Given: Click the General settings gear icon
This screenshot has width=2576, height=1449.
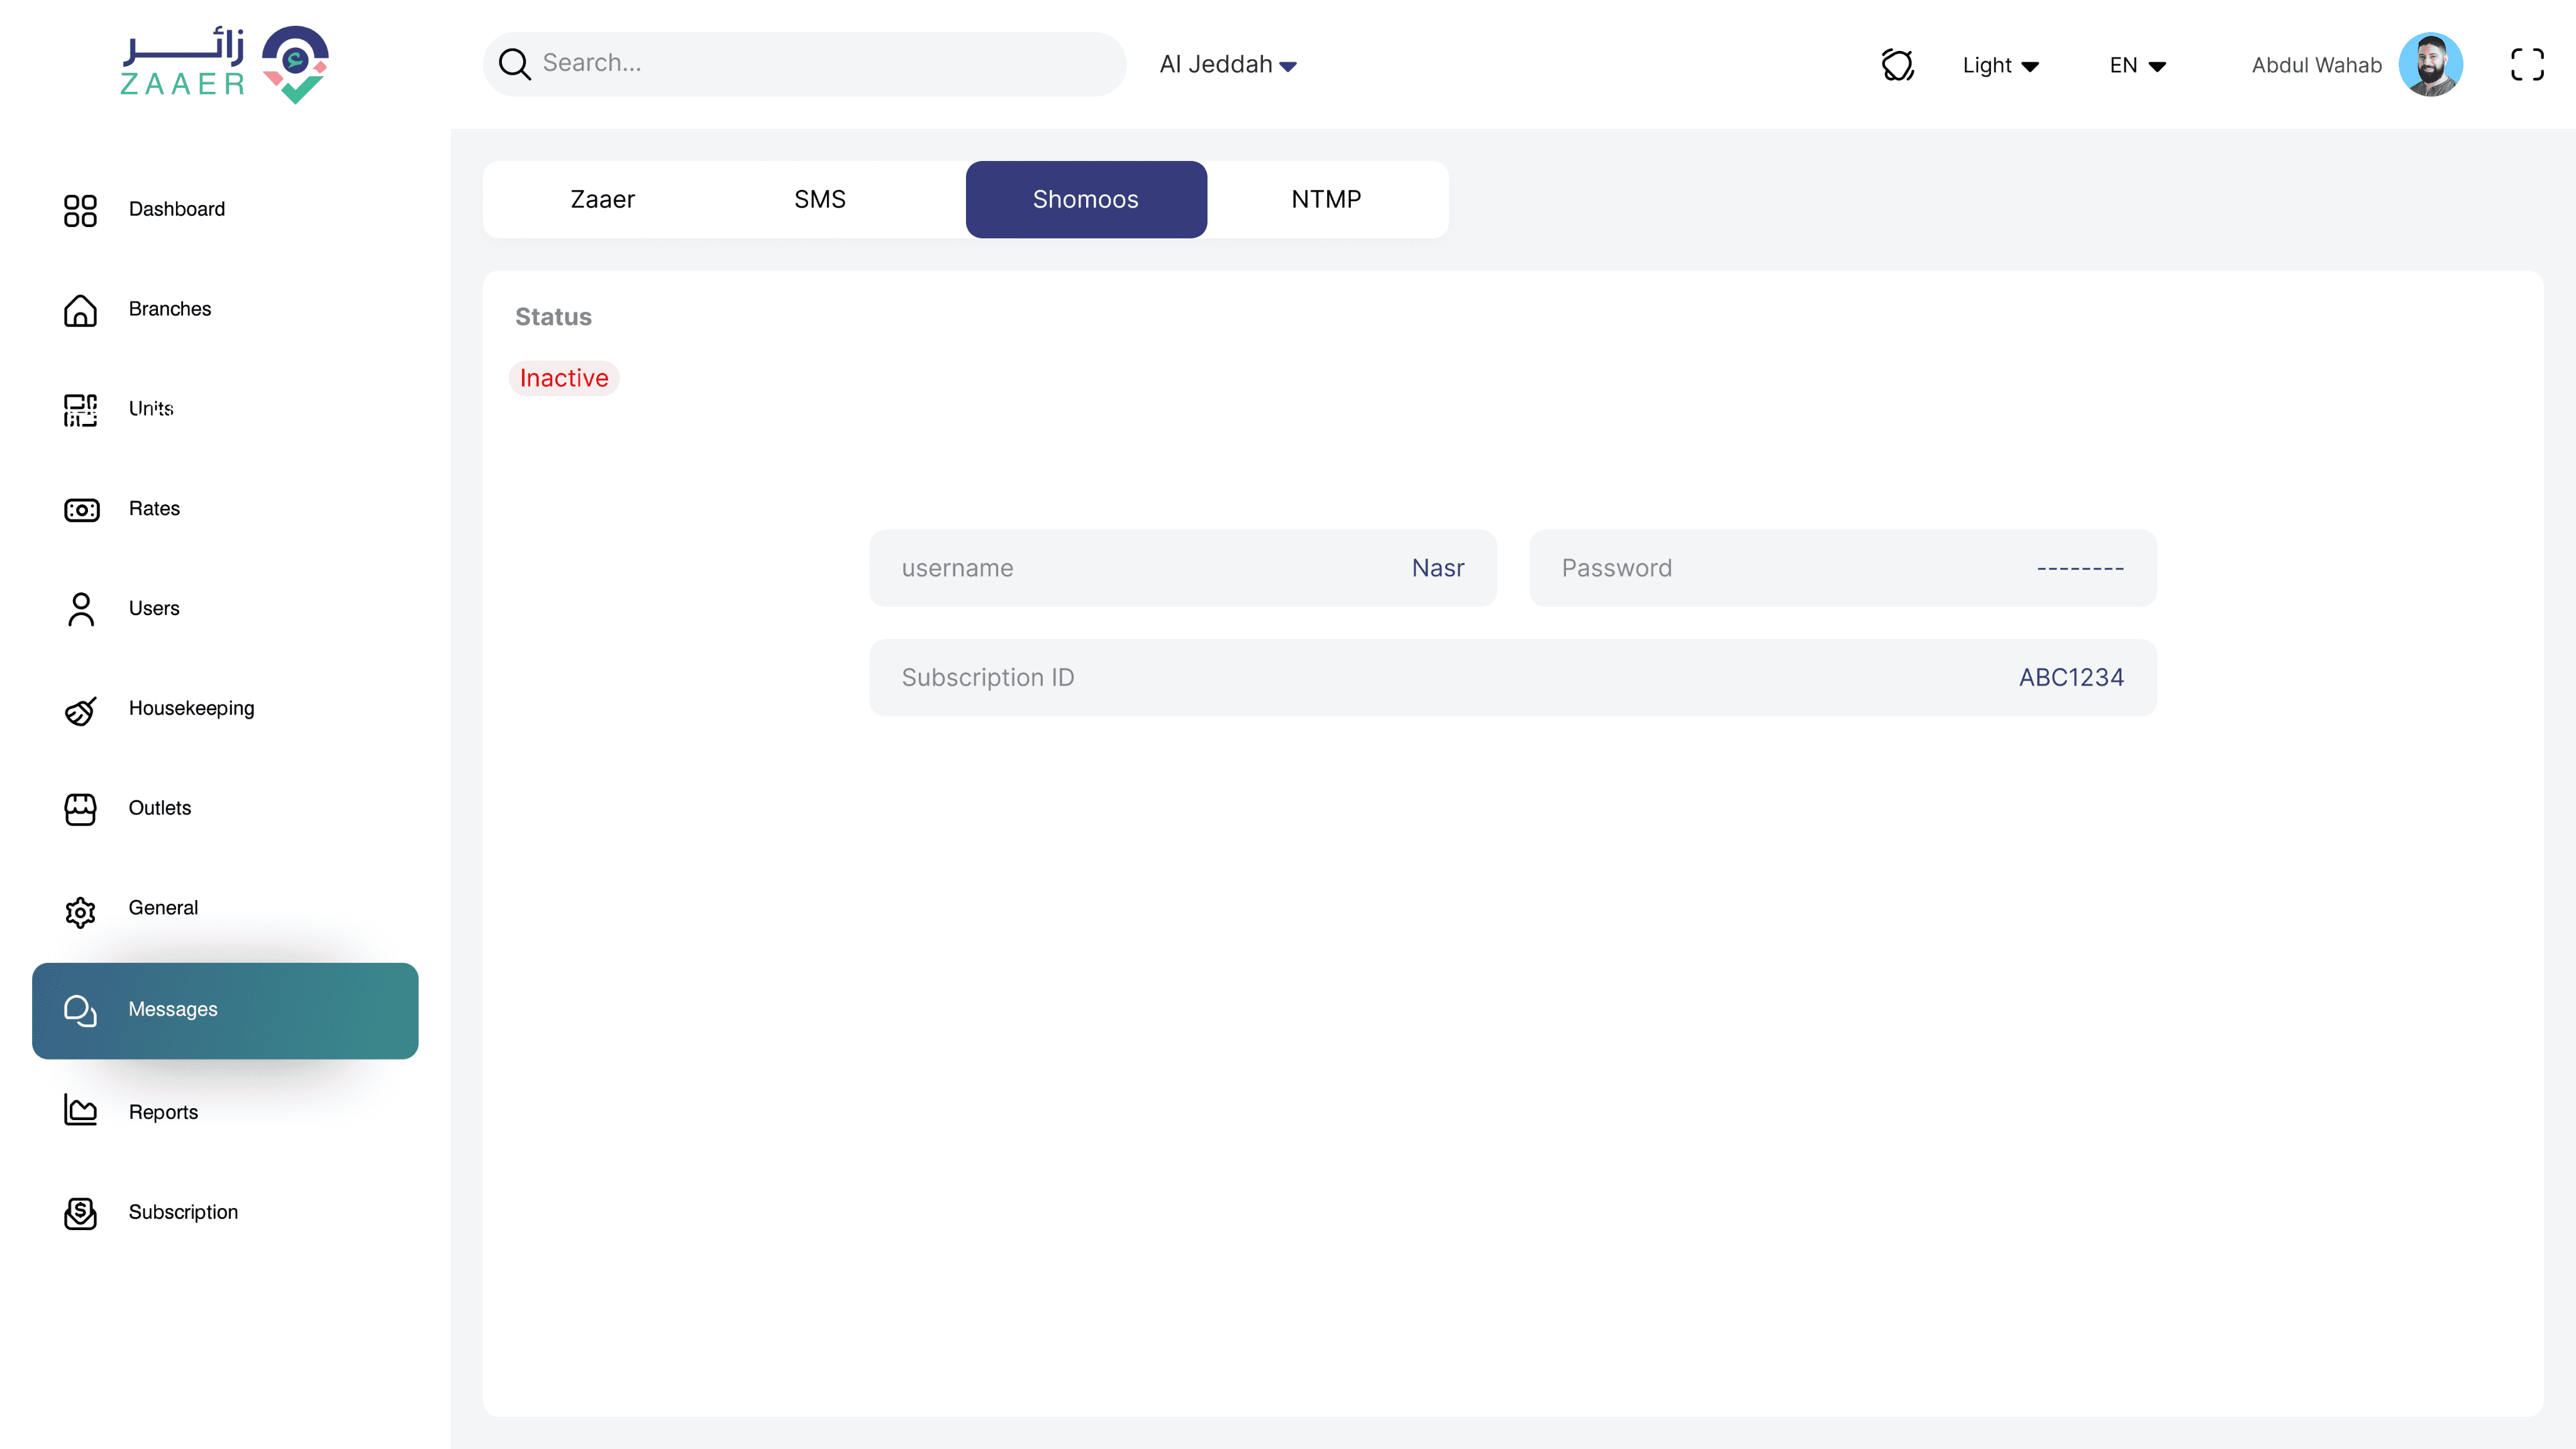Looking at the screenshot, I should pos(80,911).
